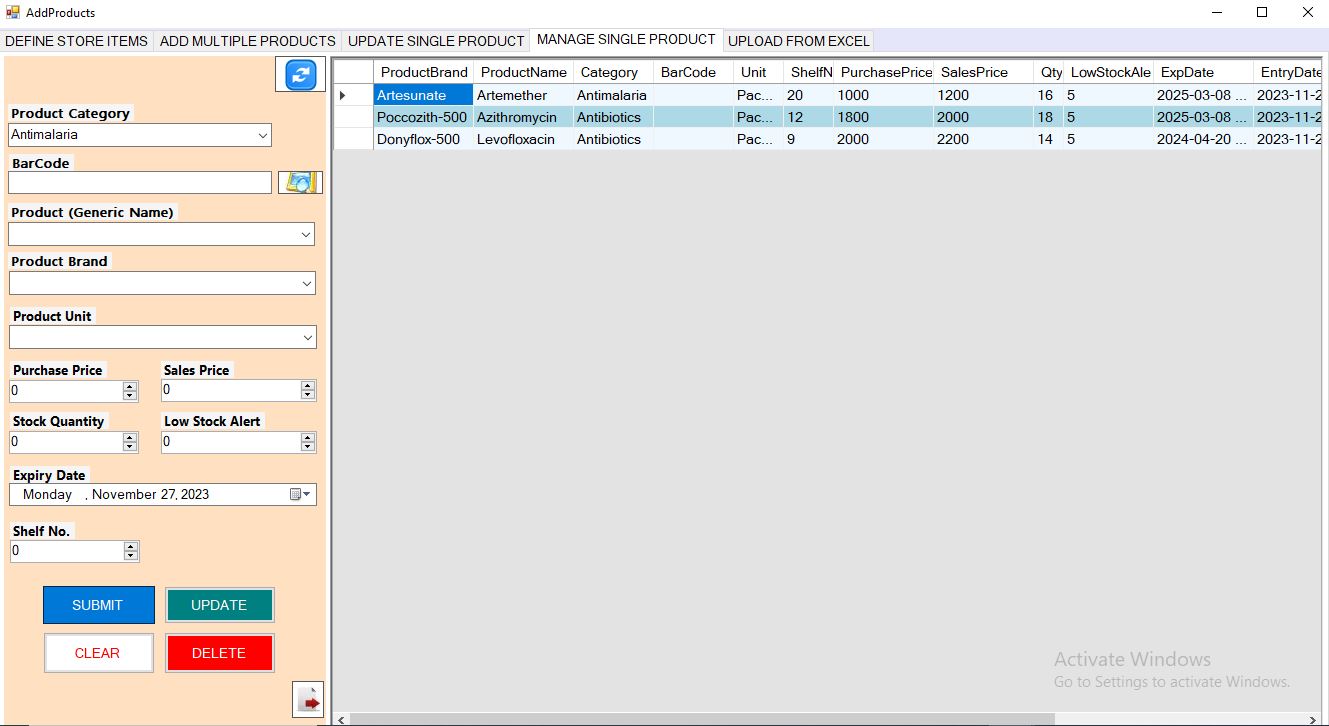Switch to DEFINE STORE ITEMS tab
Viewport: 1329px width, 726px height.
click(77, 41)
